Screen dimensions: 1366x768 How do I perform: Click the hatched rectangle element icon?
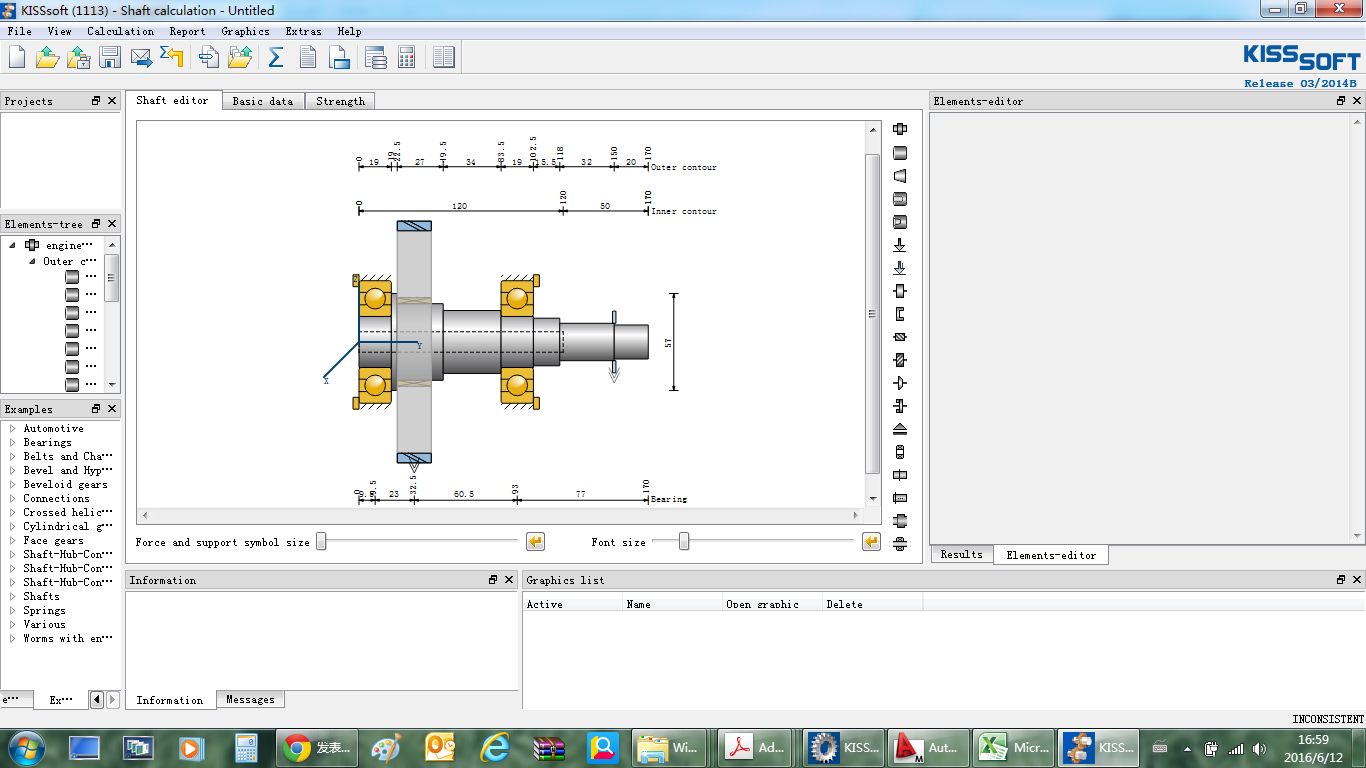click(x=900, y=337)
